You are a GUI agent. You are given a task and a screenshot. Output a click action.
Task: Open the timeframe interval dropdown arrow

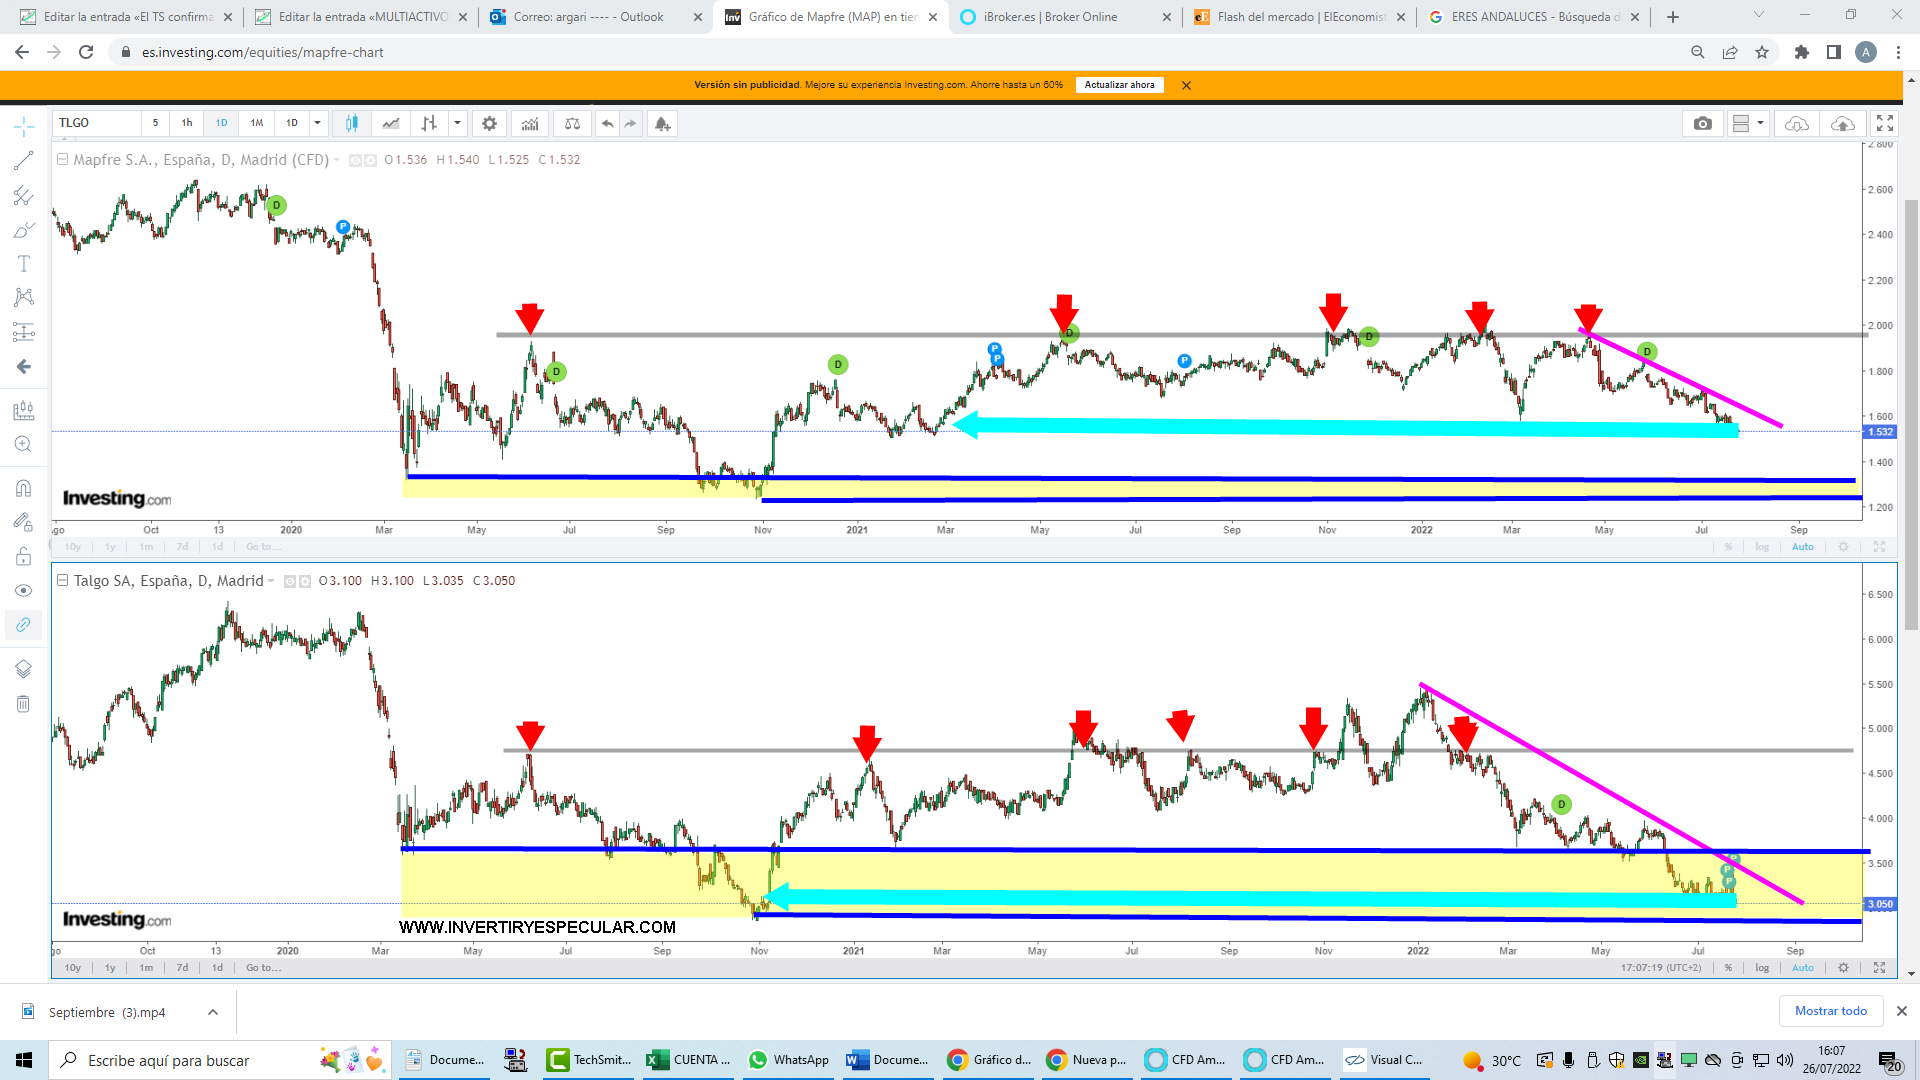pyautogui.click(x=317, y=123)
